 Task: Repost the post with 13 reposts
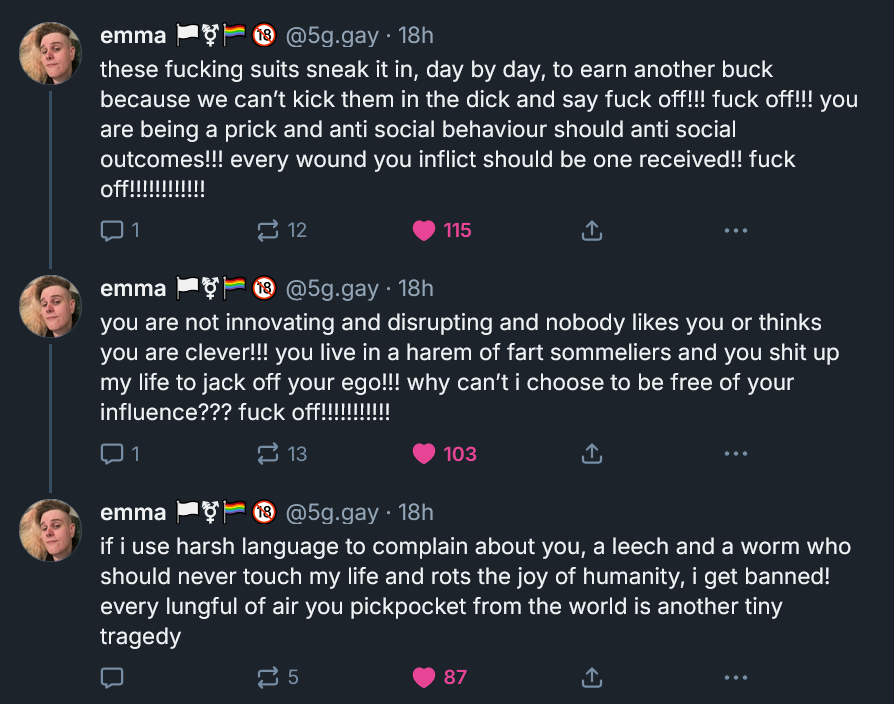click(x=268, y=454)
